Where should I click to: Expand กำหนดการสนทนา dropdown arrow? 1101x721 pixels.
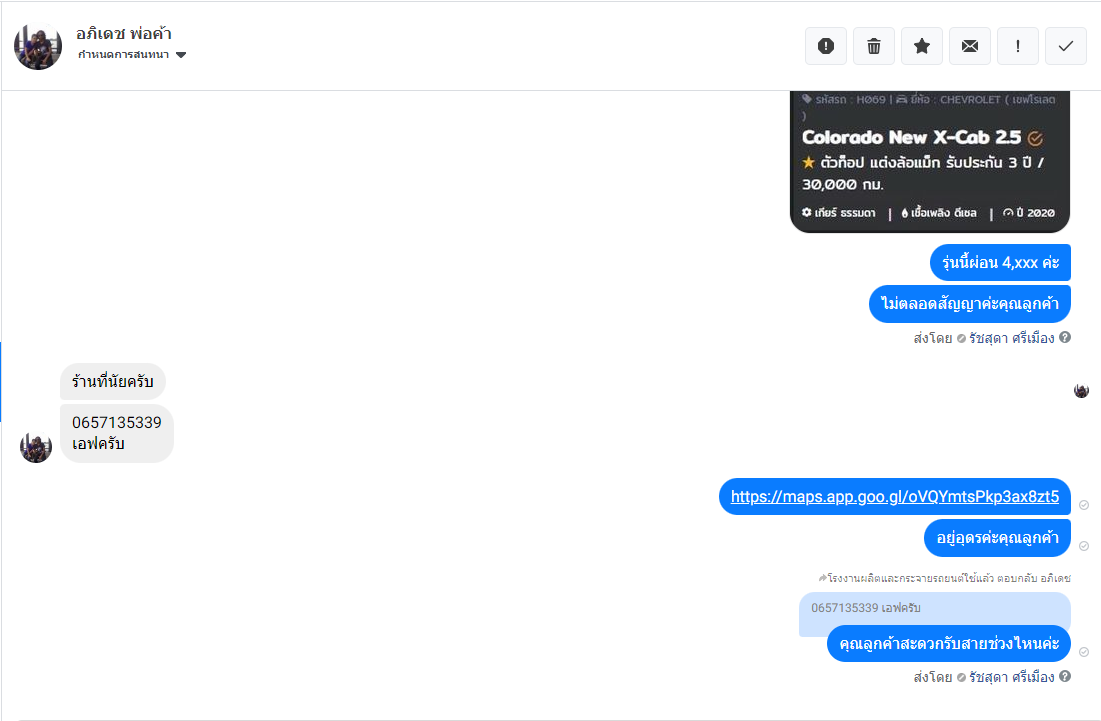181,55
